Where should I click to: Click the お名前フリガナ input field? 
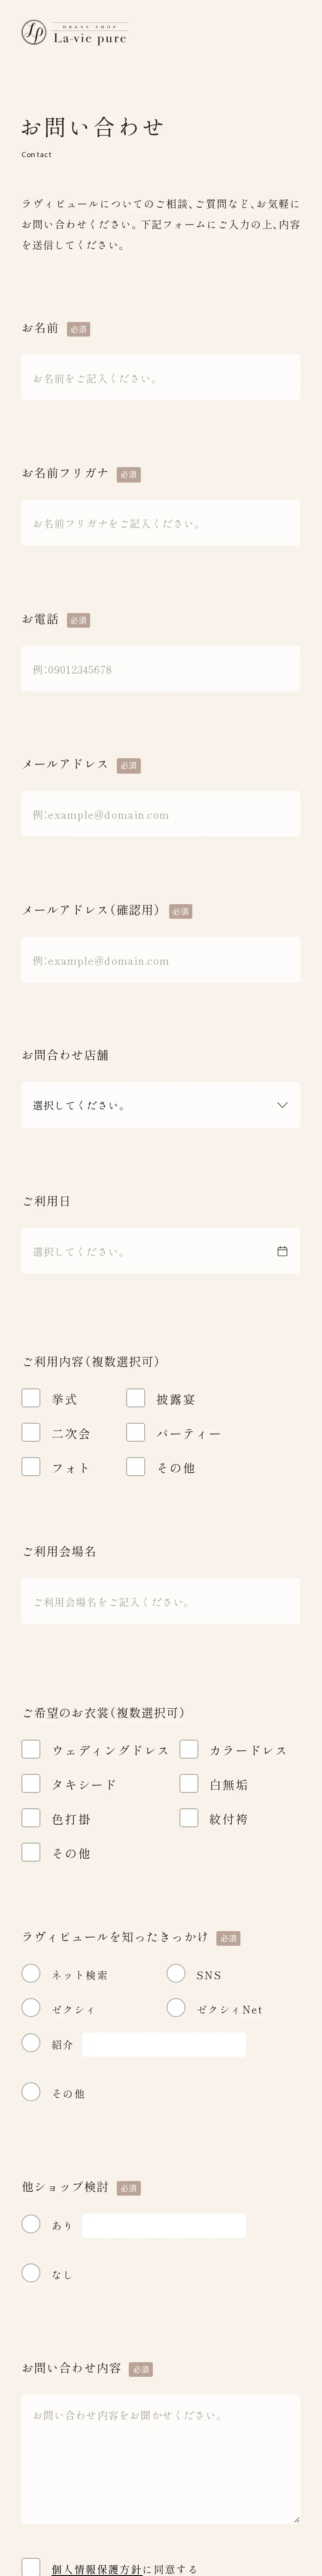click(x=160, y=523)
